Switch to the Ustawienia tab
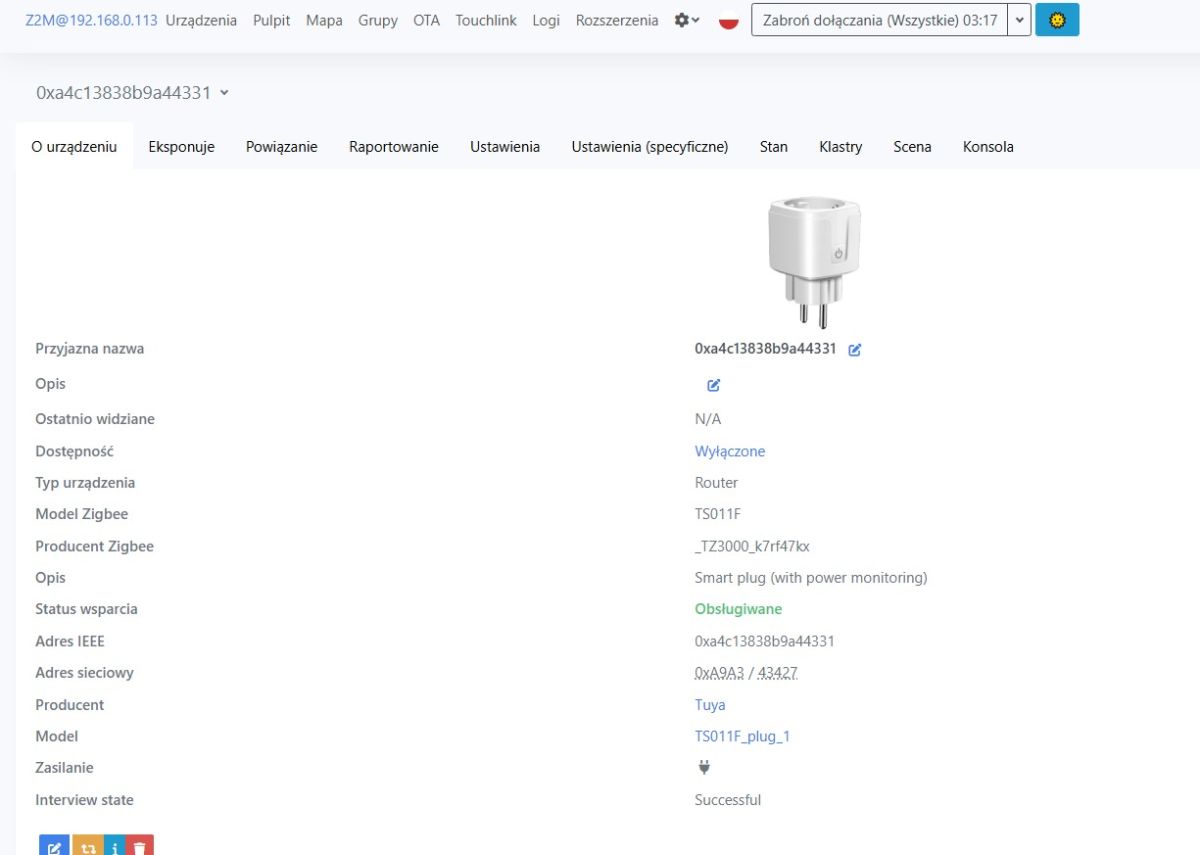 click(505, 146)
